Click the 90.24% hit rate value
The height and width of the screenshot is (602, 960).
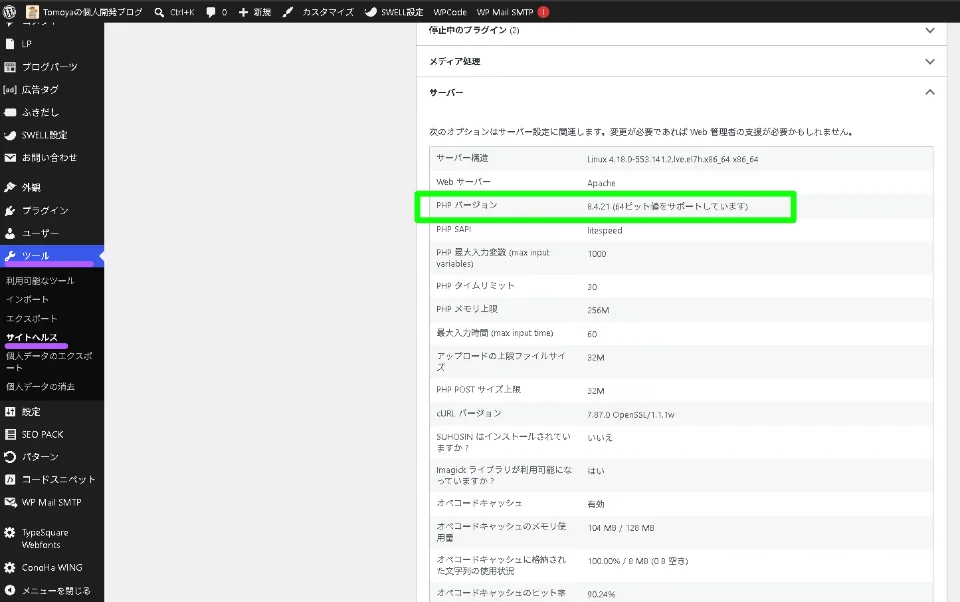[601, 594]
